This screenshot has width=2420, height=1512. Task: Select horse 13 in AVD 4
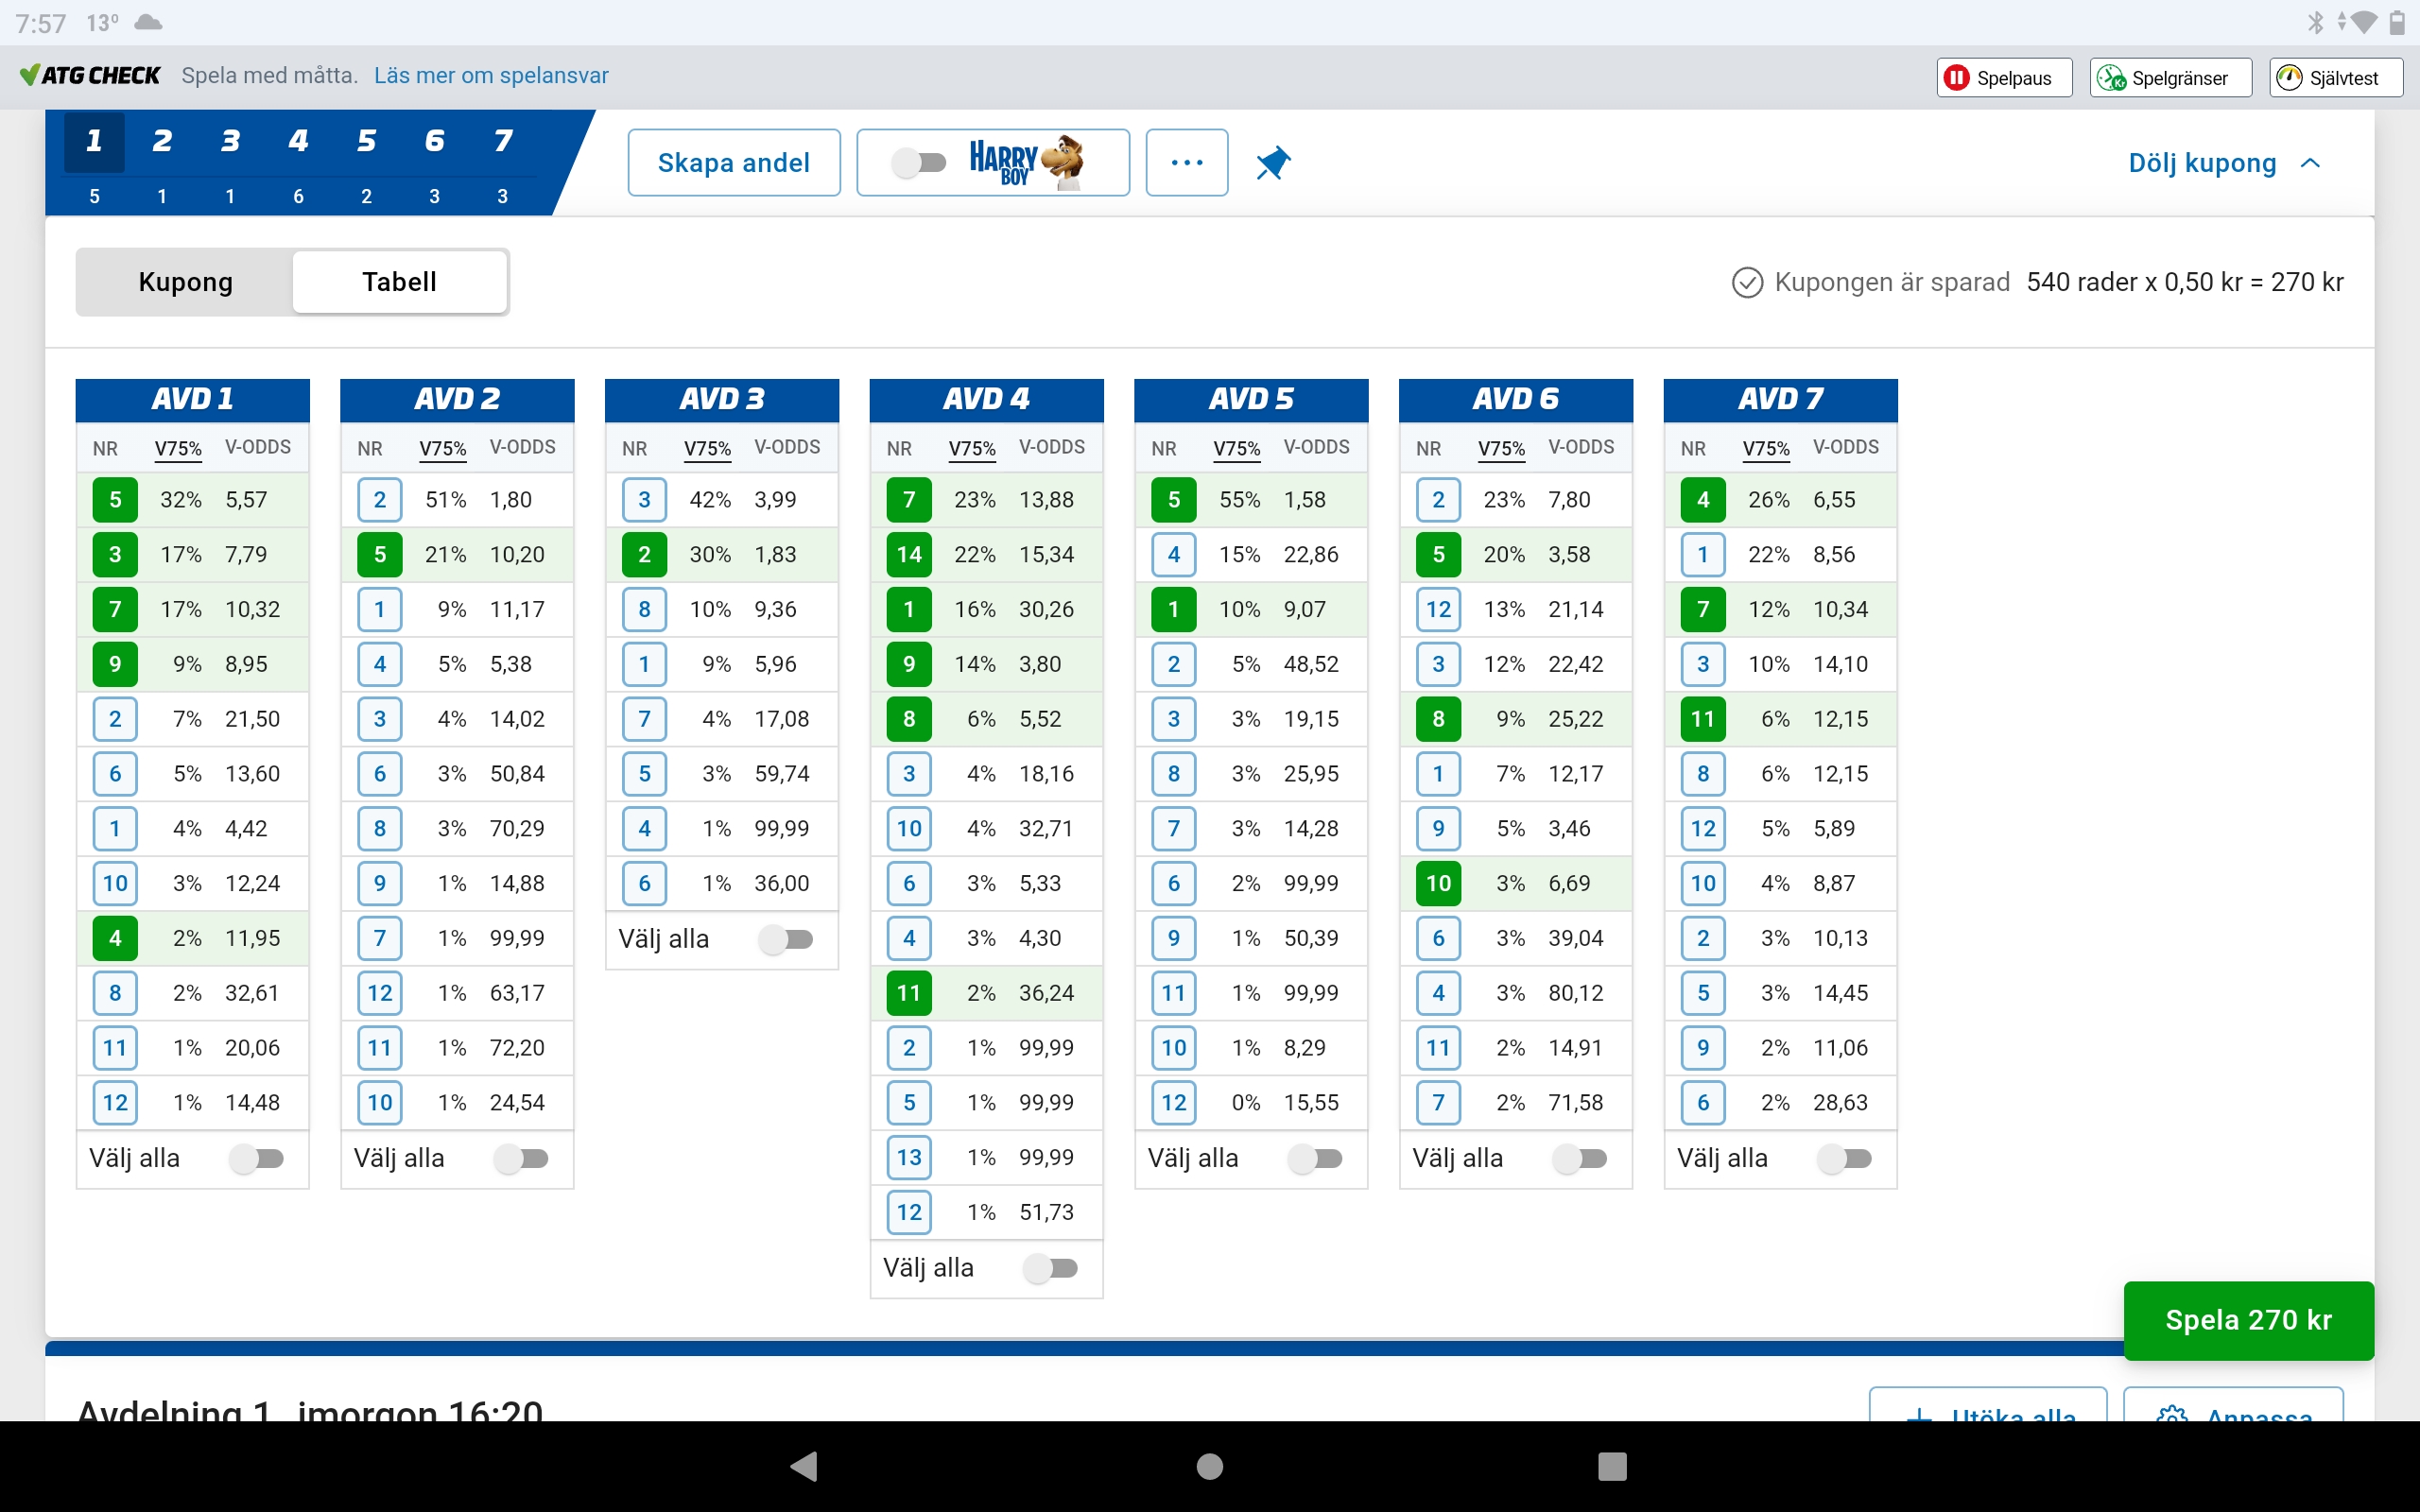909,1157
